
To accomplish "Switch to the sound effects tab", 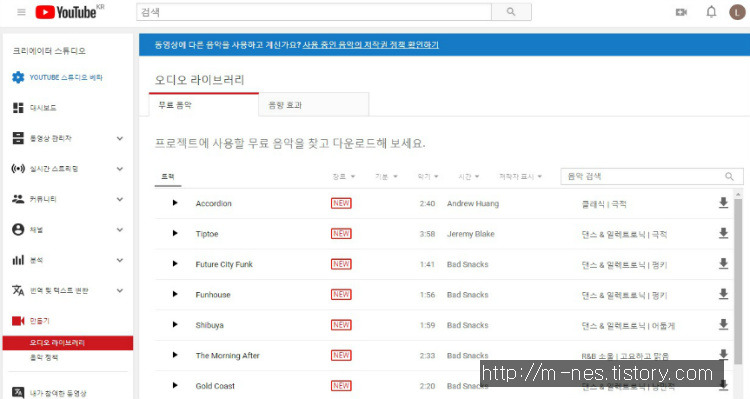I will click(313, 105).
